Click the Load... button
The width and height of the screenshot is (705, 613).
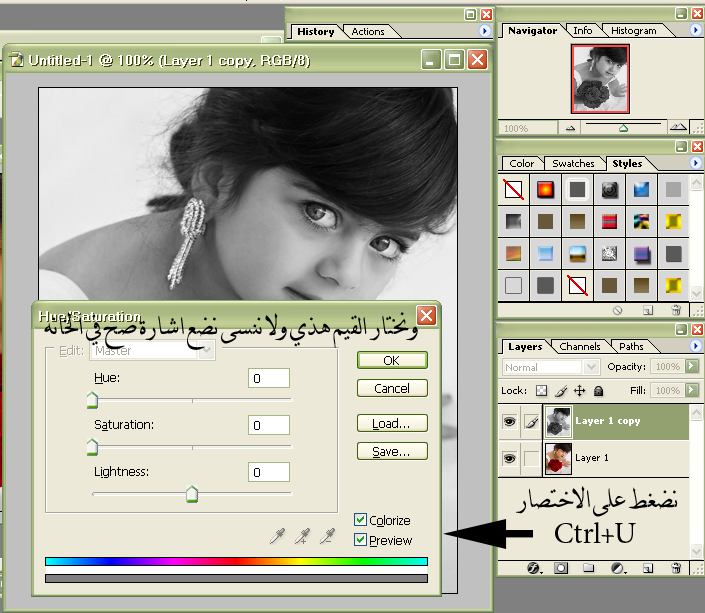[x=392, y=423]
